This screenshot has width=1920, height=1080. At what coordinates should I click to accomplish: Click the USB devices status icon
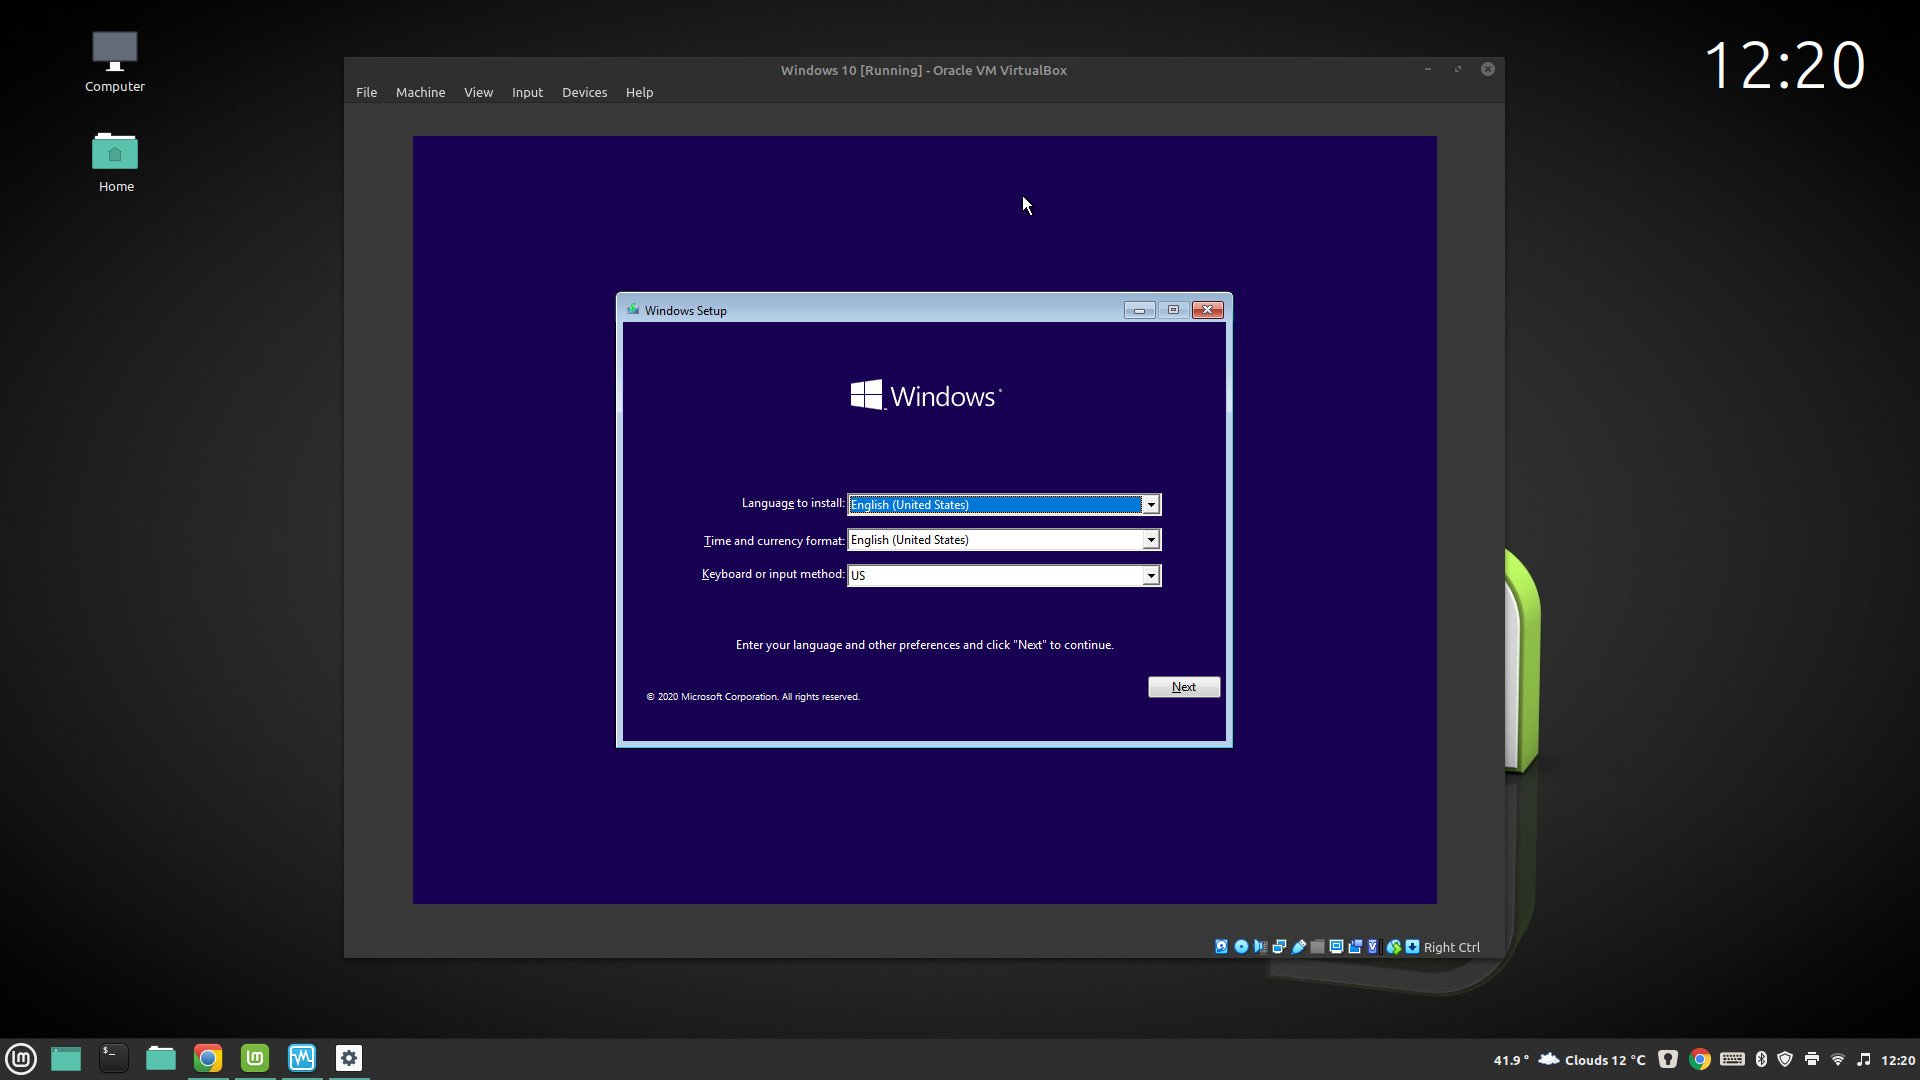[x=1299, y=946]
